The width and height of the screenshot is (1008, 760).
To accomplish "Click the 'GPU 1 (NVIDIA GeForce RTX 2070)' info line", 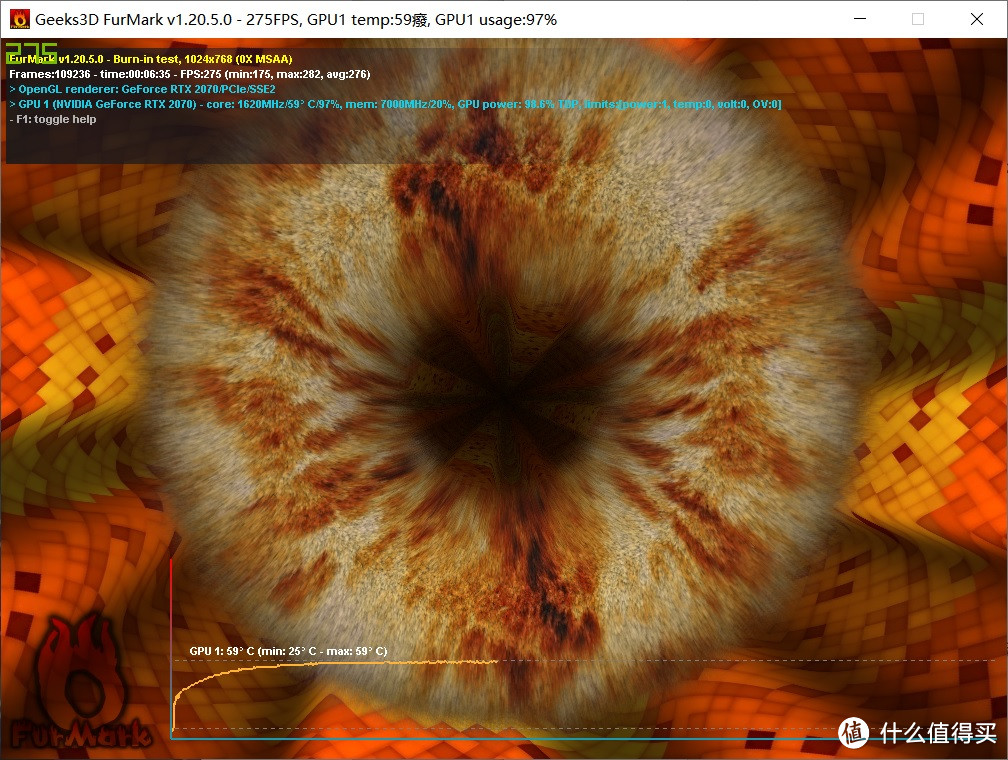I will coord(395,104).
